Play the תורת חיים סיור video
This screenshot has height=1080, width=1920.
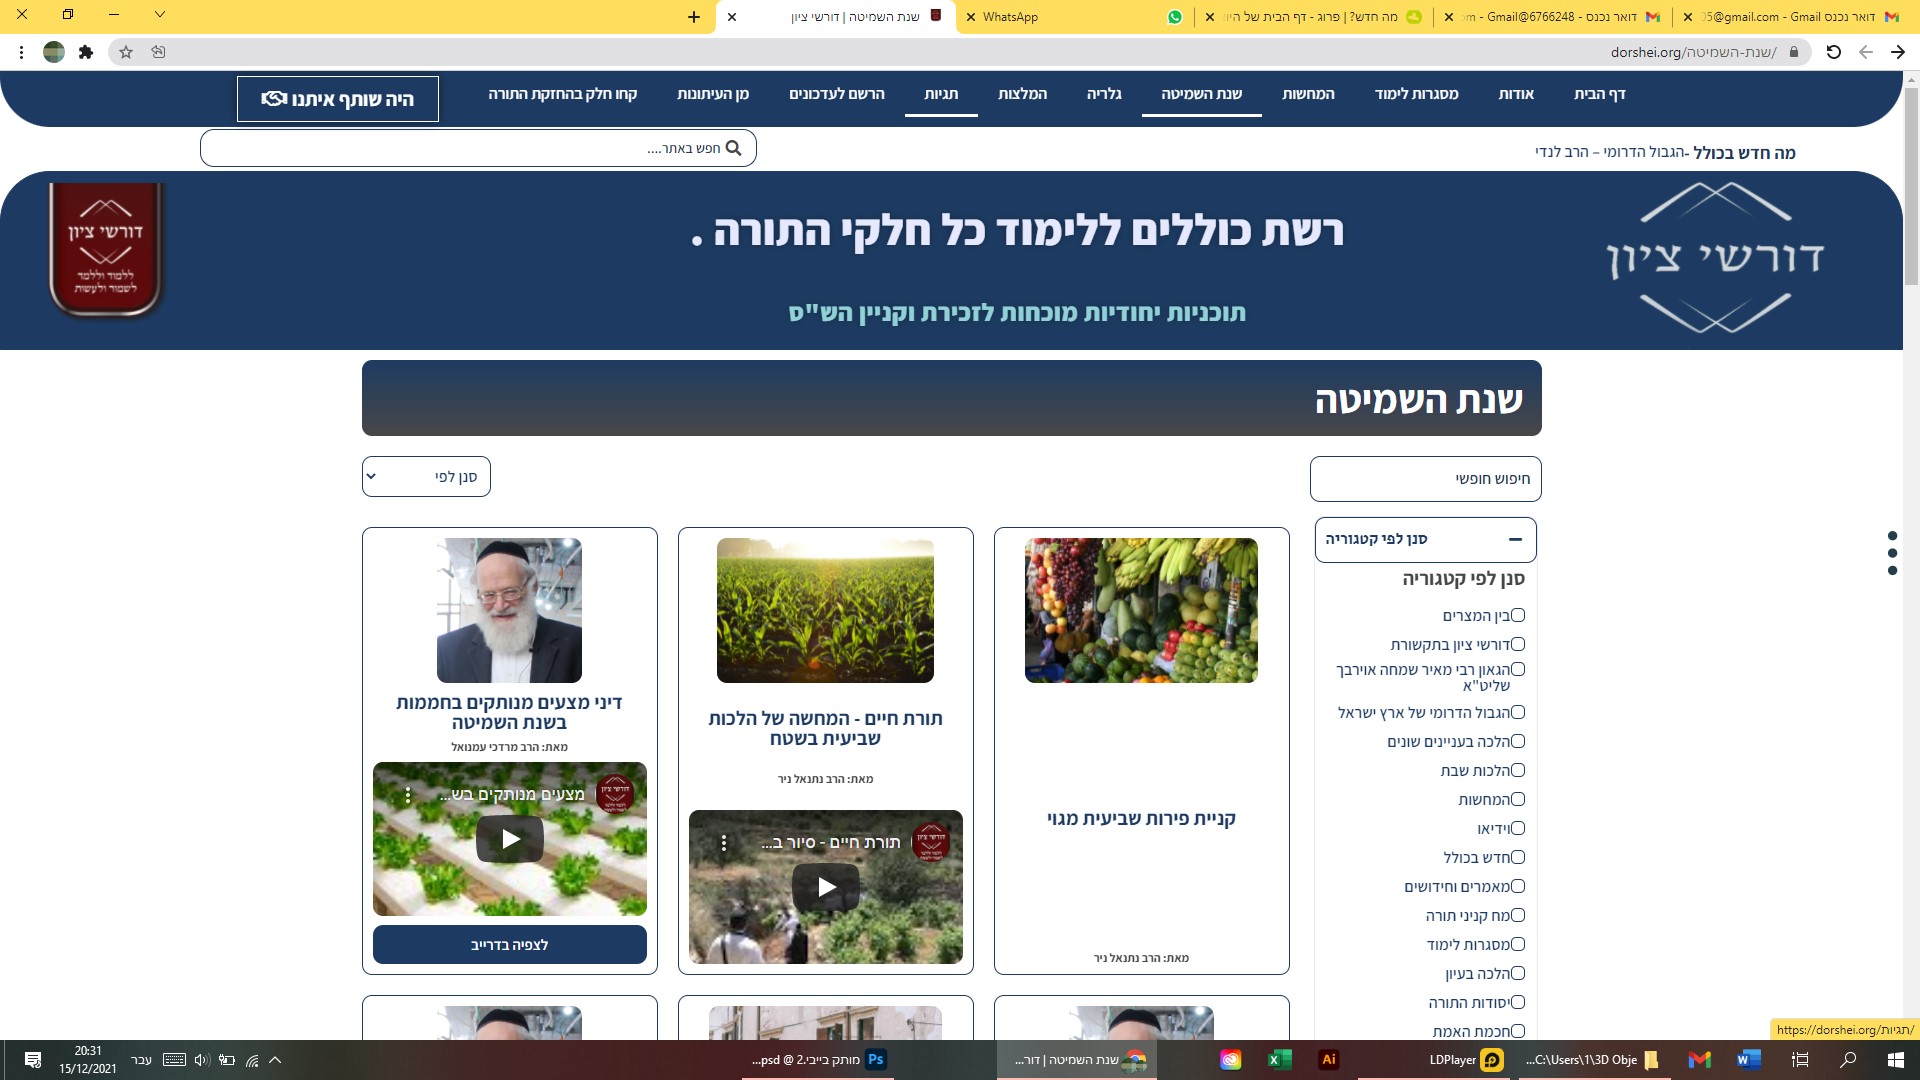click(x=826, y=887)
